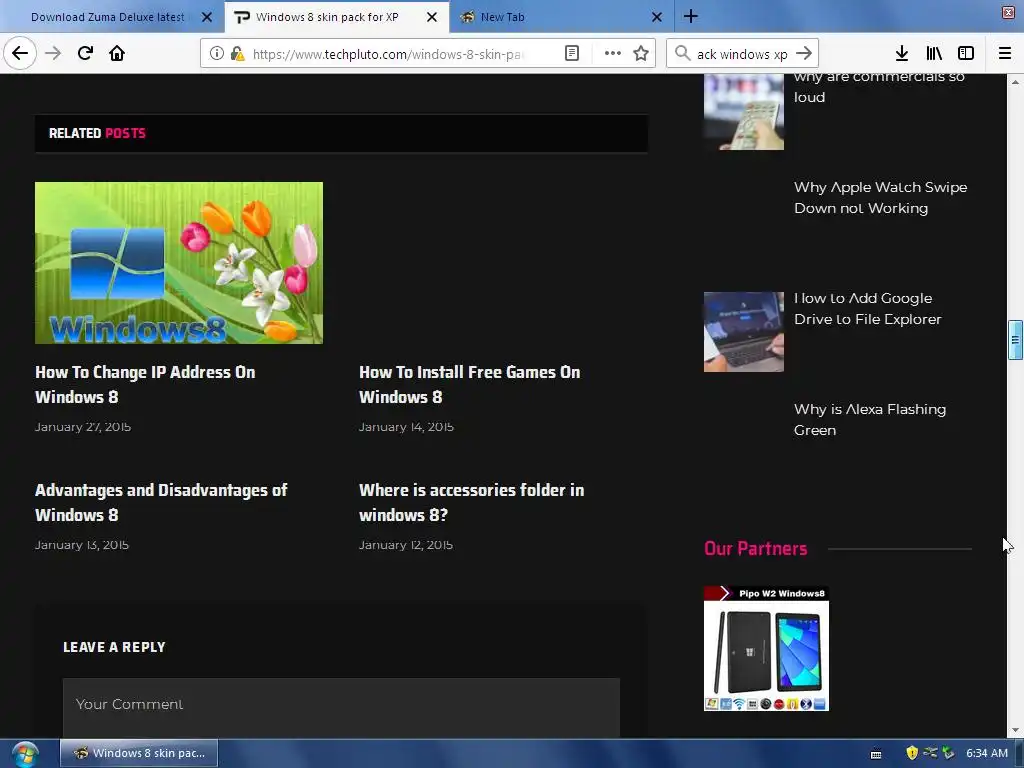This screenshot has width=1024, height=768.
Task: Click the LEAVE A REPLY heading
Action: (x=114, y=647)
